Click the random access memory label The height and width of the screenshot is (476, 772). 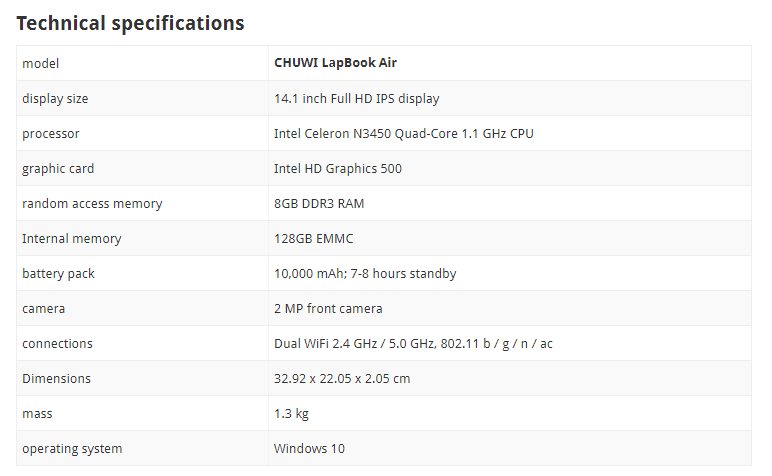click(x=92, y=204)
